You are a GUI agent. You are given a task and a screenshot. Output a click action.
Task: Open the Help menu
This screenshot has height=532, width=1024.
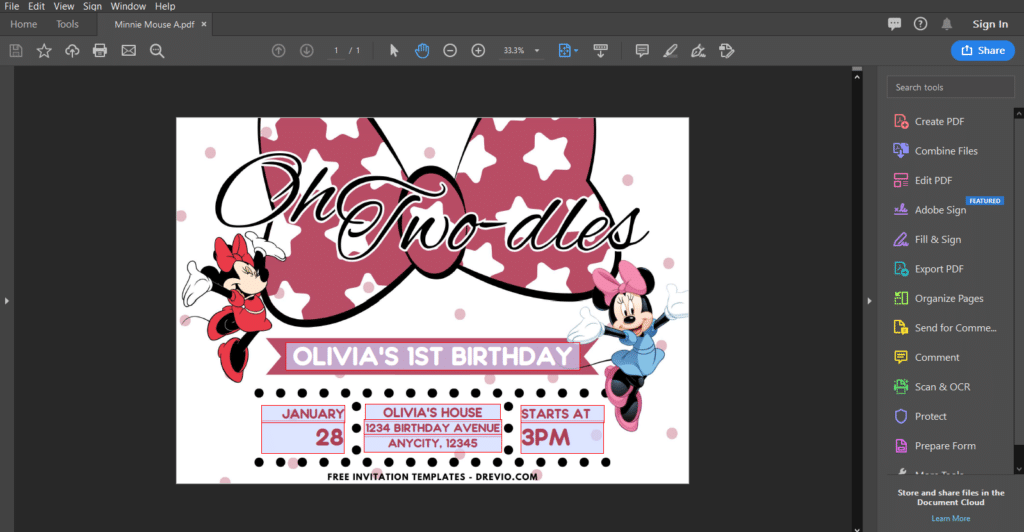tap(165, 6)
